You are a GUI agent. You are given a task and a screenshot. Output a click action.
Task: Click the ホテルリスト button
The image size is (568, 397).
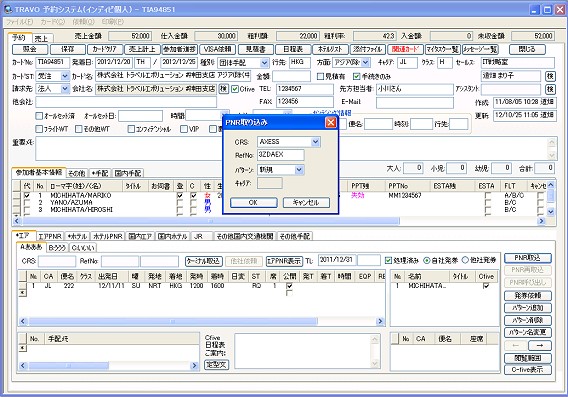click(x=330, y=49)
